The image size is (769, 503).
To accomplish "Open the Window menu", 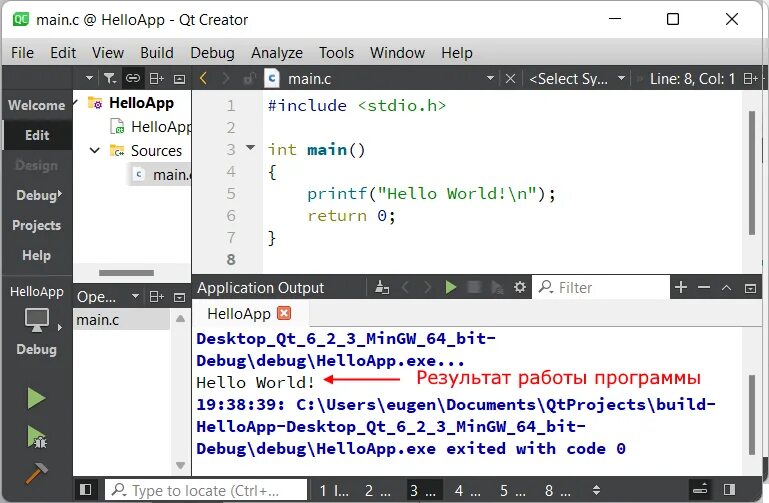I will coord(397,52).
